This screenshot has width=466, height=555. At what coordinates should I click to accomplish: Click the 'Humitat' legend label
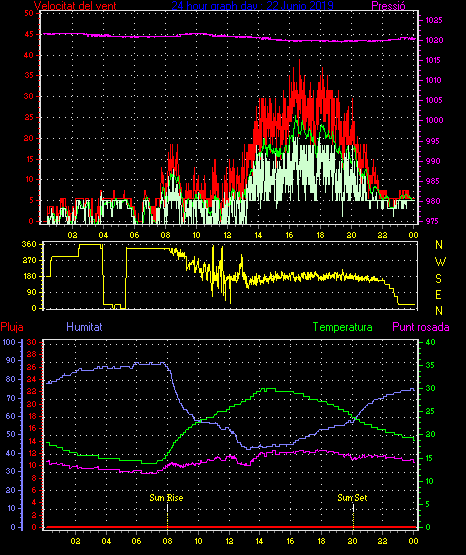(x=84, y=326)
